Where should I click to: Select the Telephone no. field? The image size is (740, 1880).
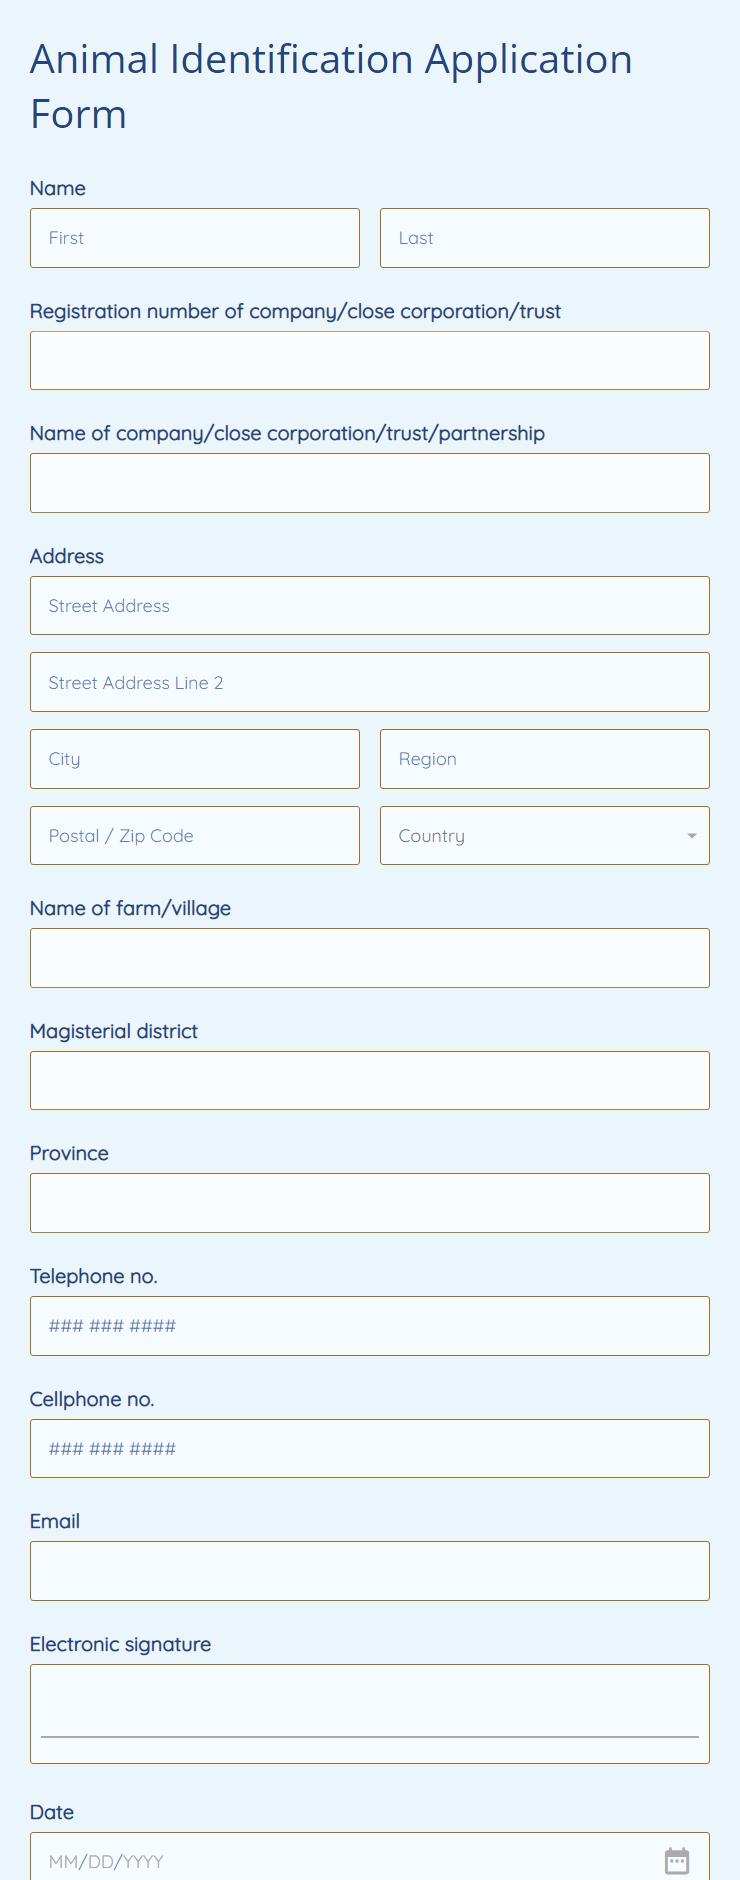point(369,1325)
